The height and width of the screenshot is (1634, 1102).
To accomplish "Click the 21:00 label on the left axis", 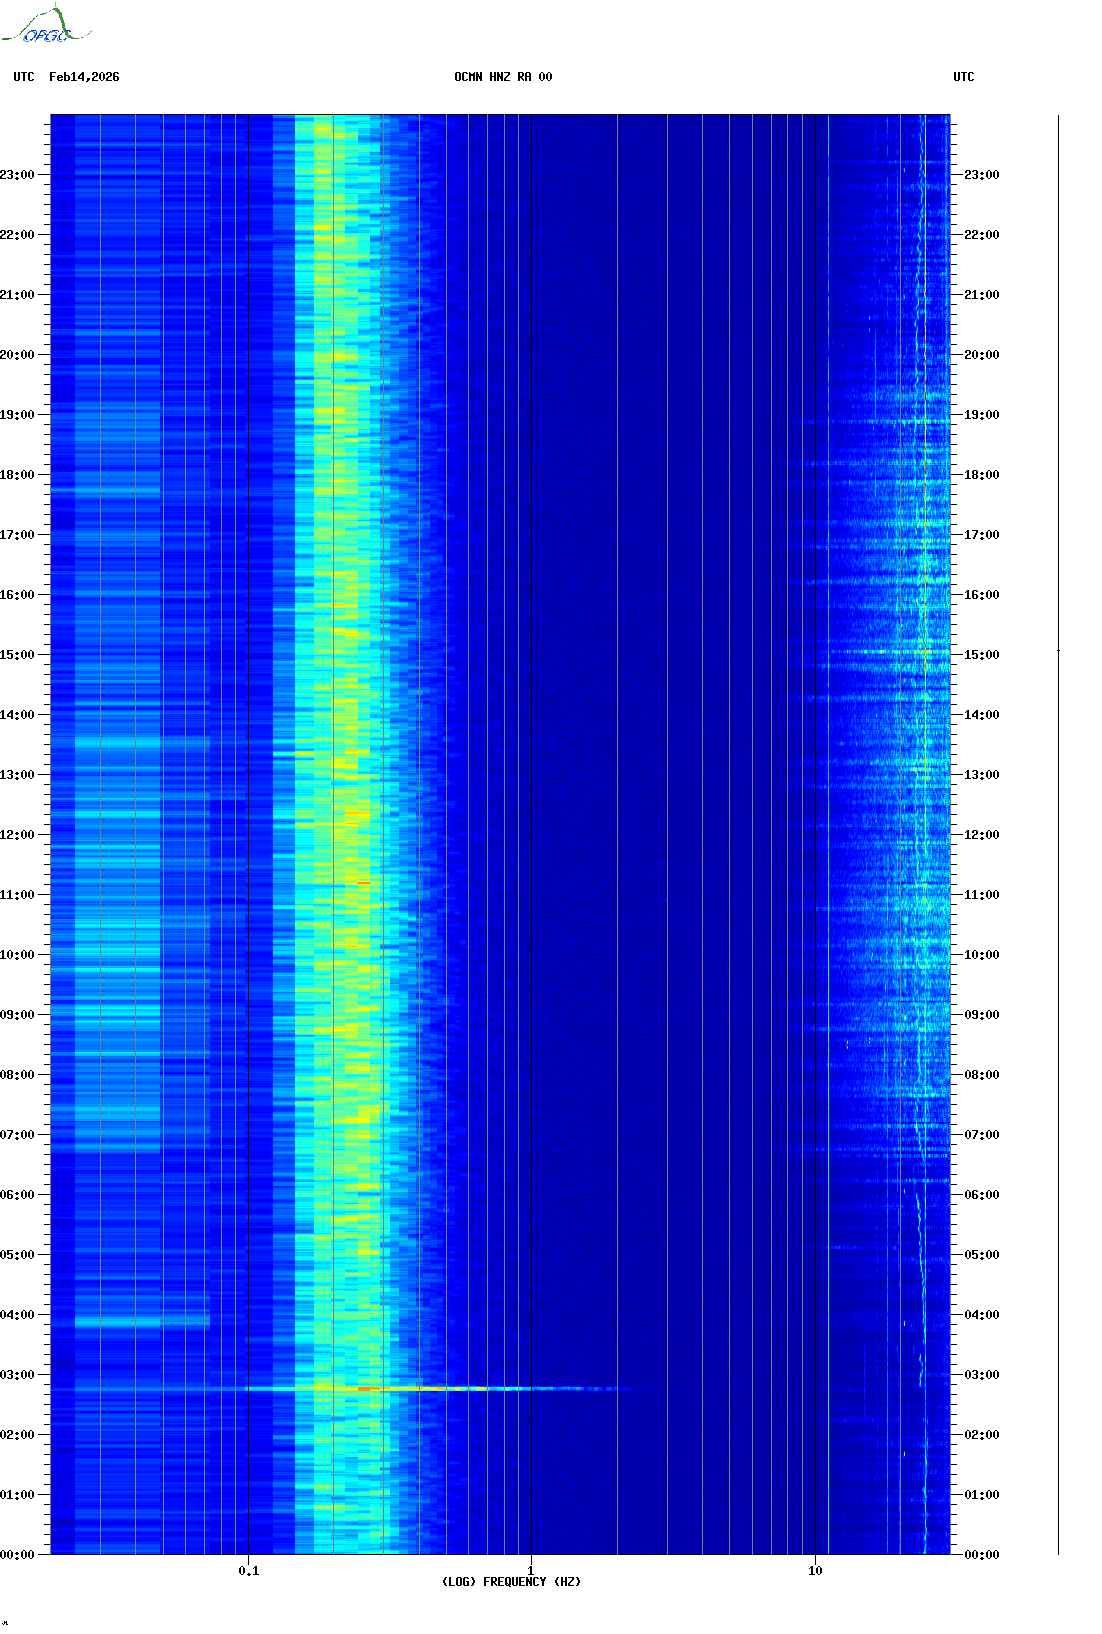I will point(17,295).
